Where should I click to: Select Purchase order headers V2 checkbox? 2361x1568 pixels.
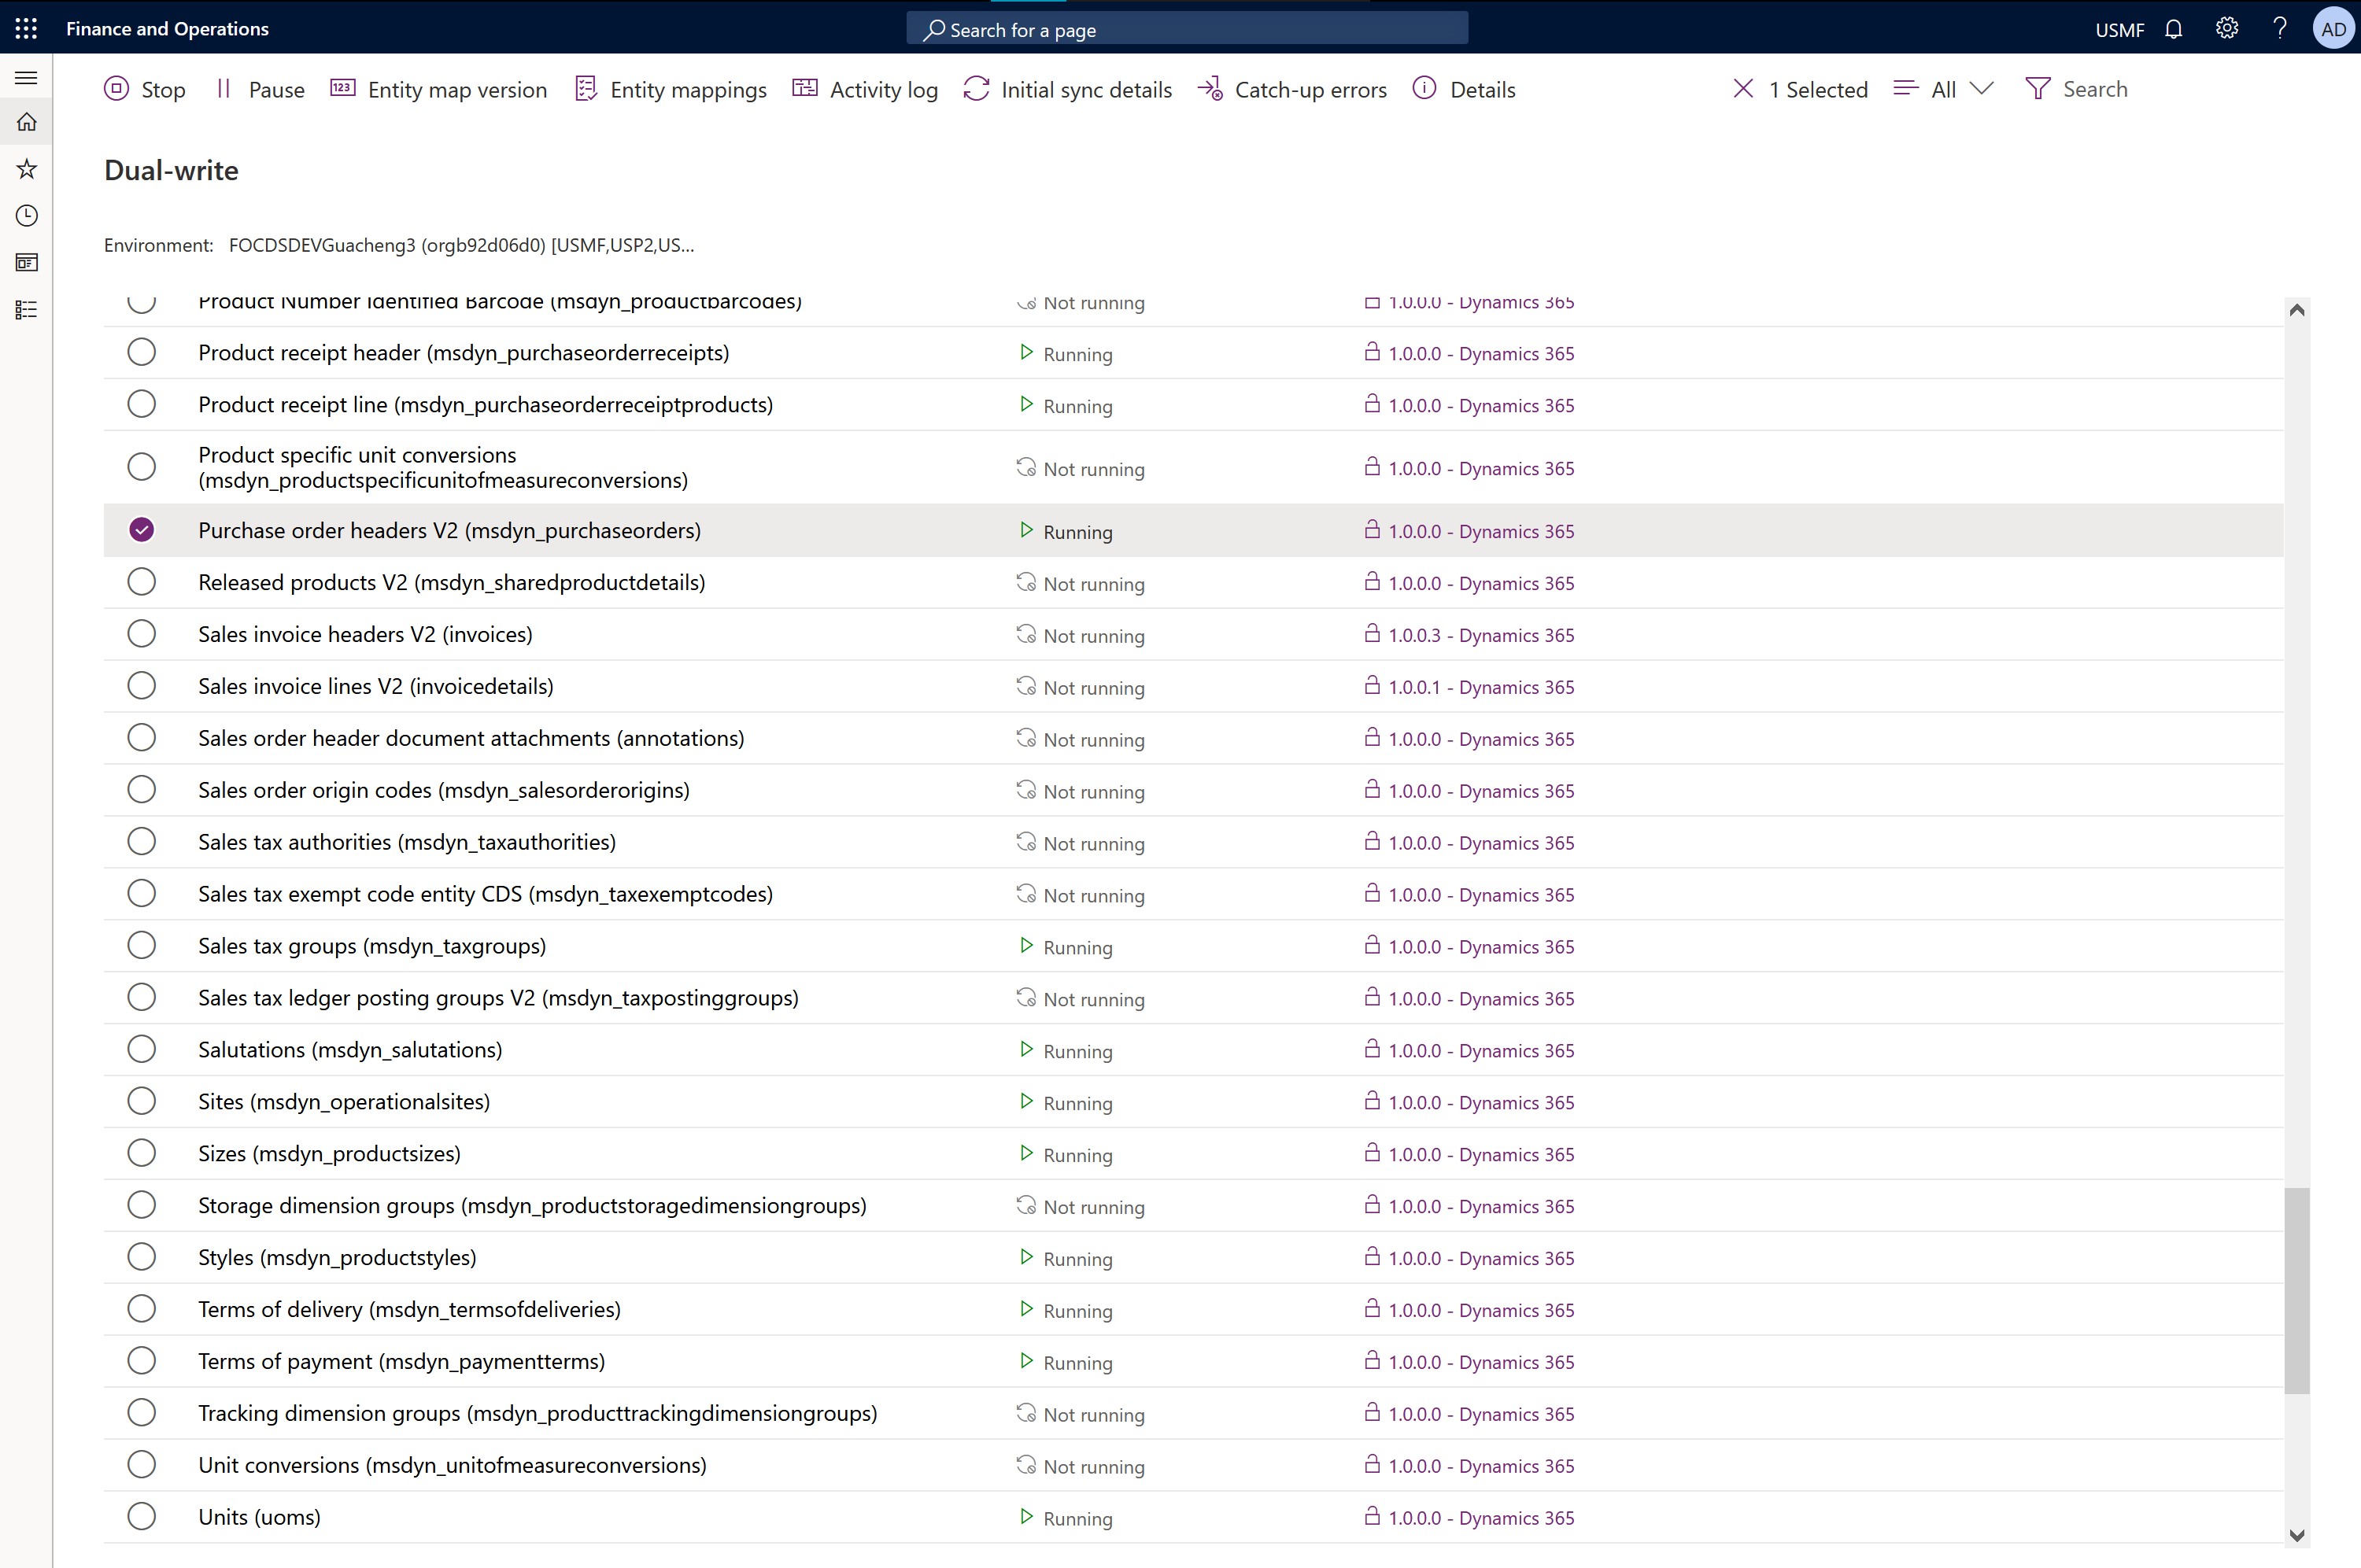click(x=142, y=529)
